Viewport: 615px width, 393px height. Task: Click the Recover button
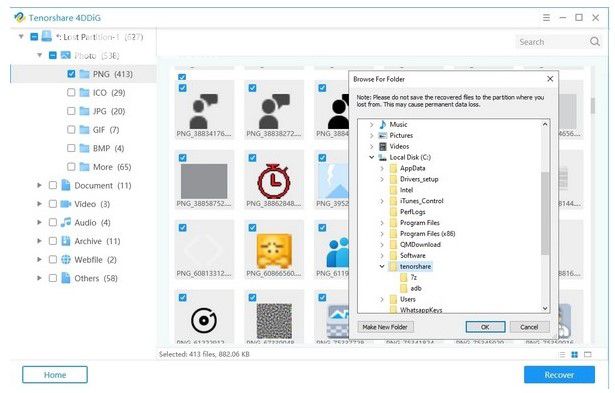coord(559,375)
